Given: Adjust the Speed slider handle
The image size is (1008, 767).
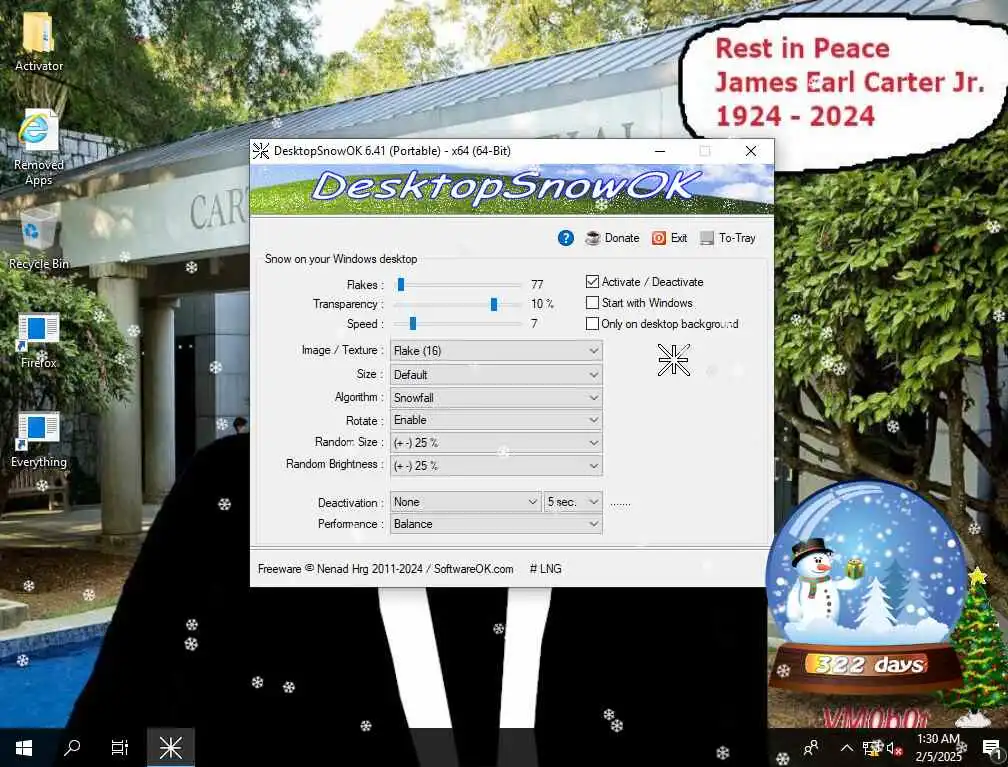Looking at the screenshot, I should (413, 323).
